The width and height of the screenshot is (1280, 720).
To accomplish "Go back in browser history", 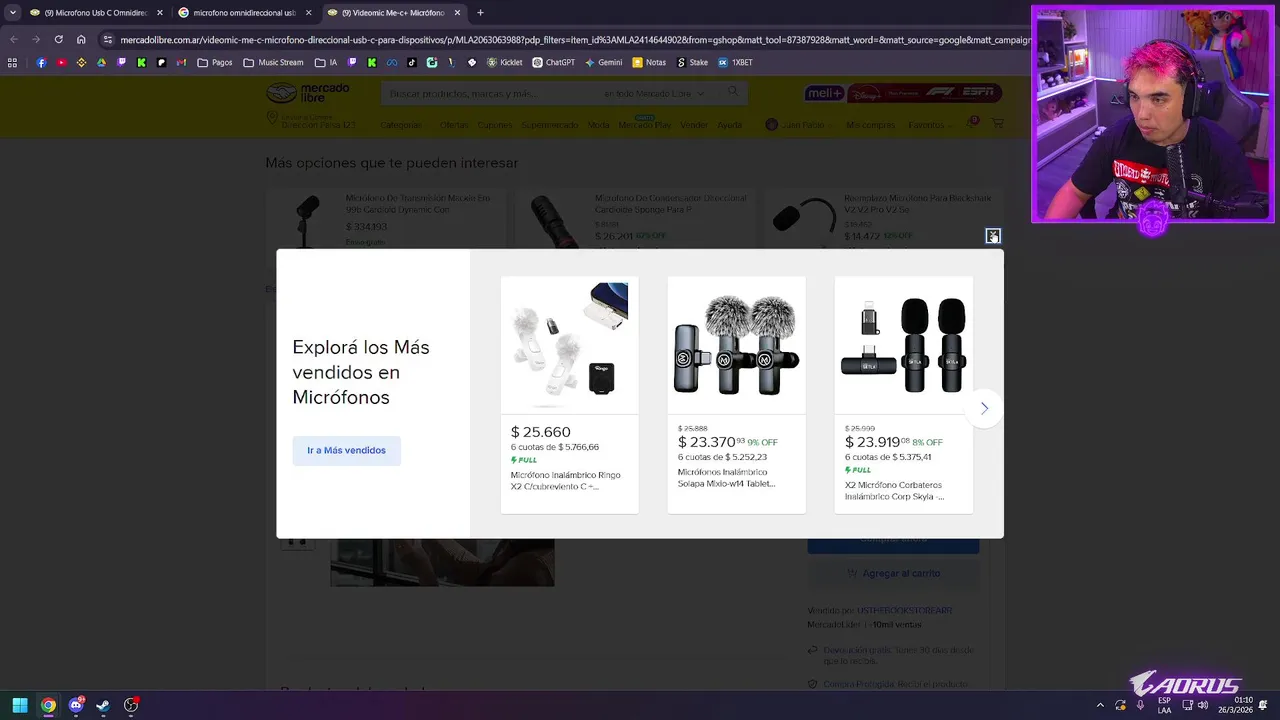I will [13, 39].
